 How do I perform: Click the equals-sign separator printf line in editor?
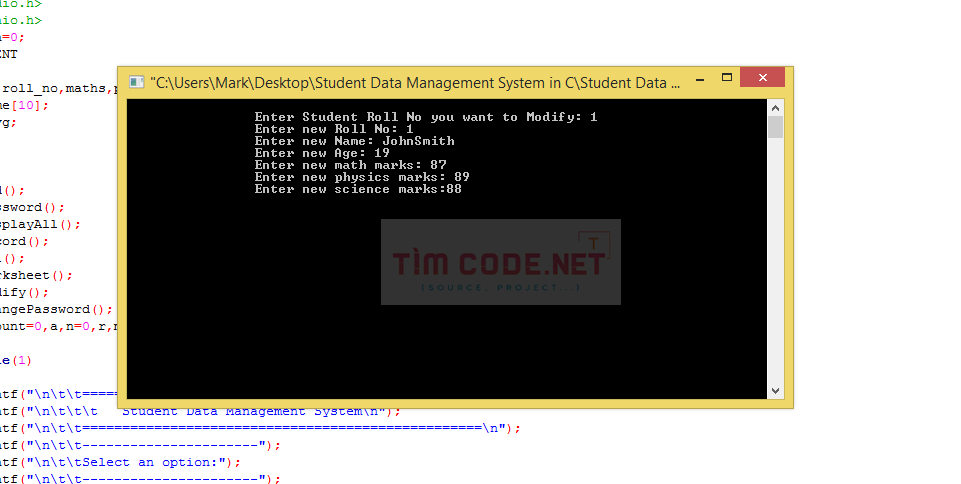260,428
